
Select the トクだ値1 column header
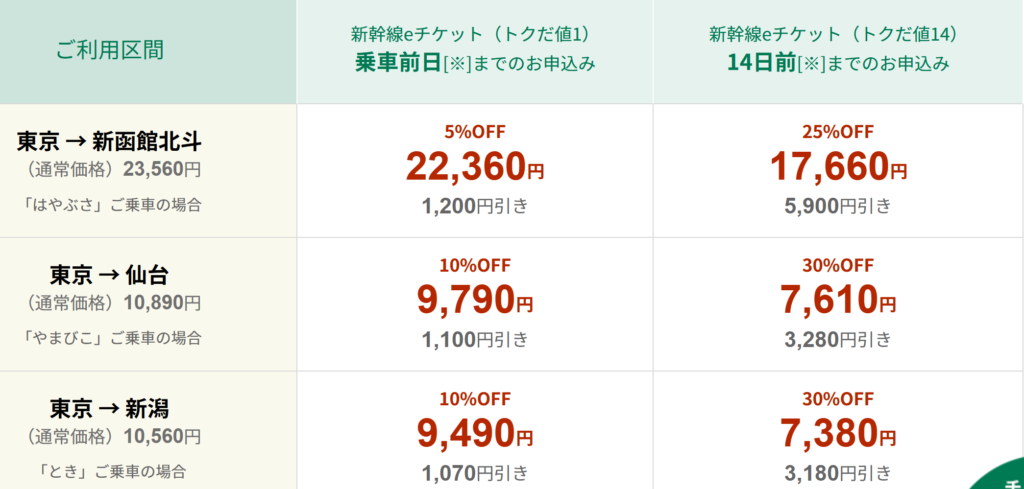(475, 52)
